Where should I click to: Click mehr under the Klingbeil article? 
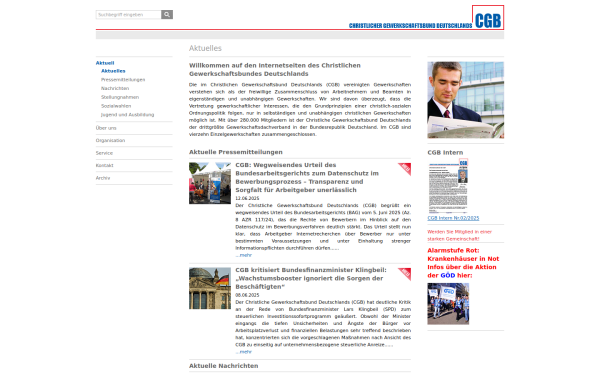point(243,352)
